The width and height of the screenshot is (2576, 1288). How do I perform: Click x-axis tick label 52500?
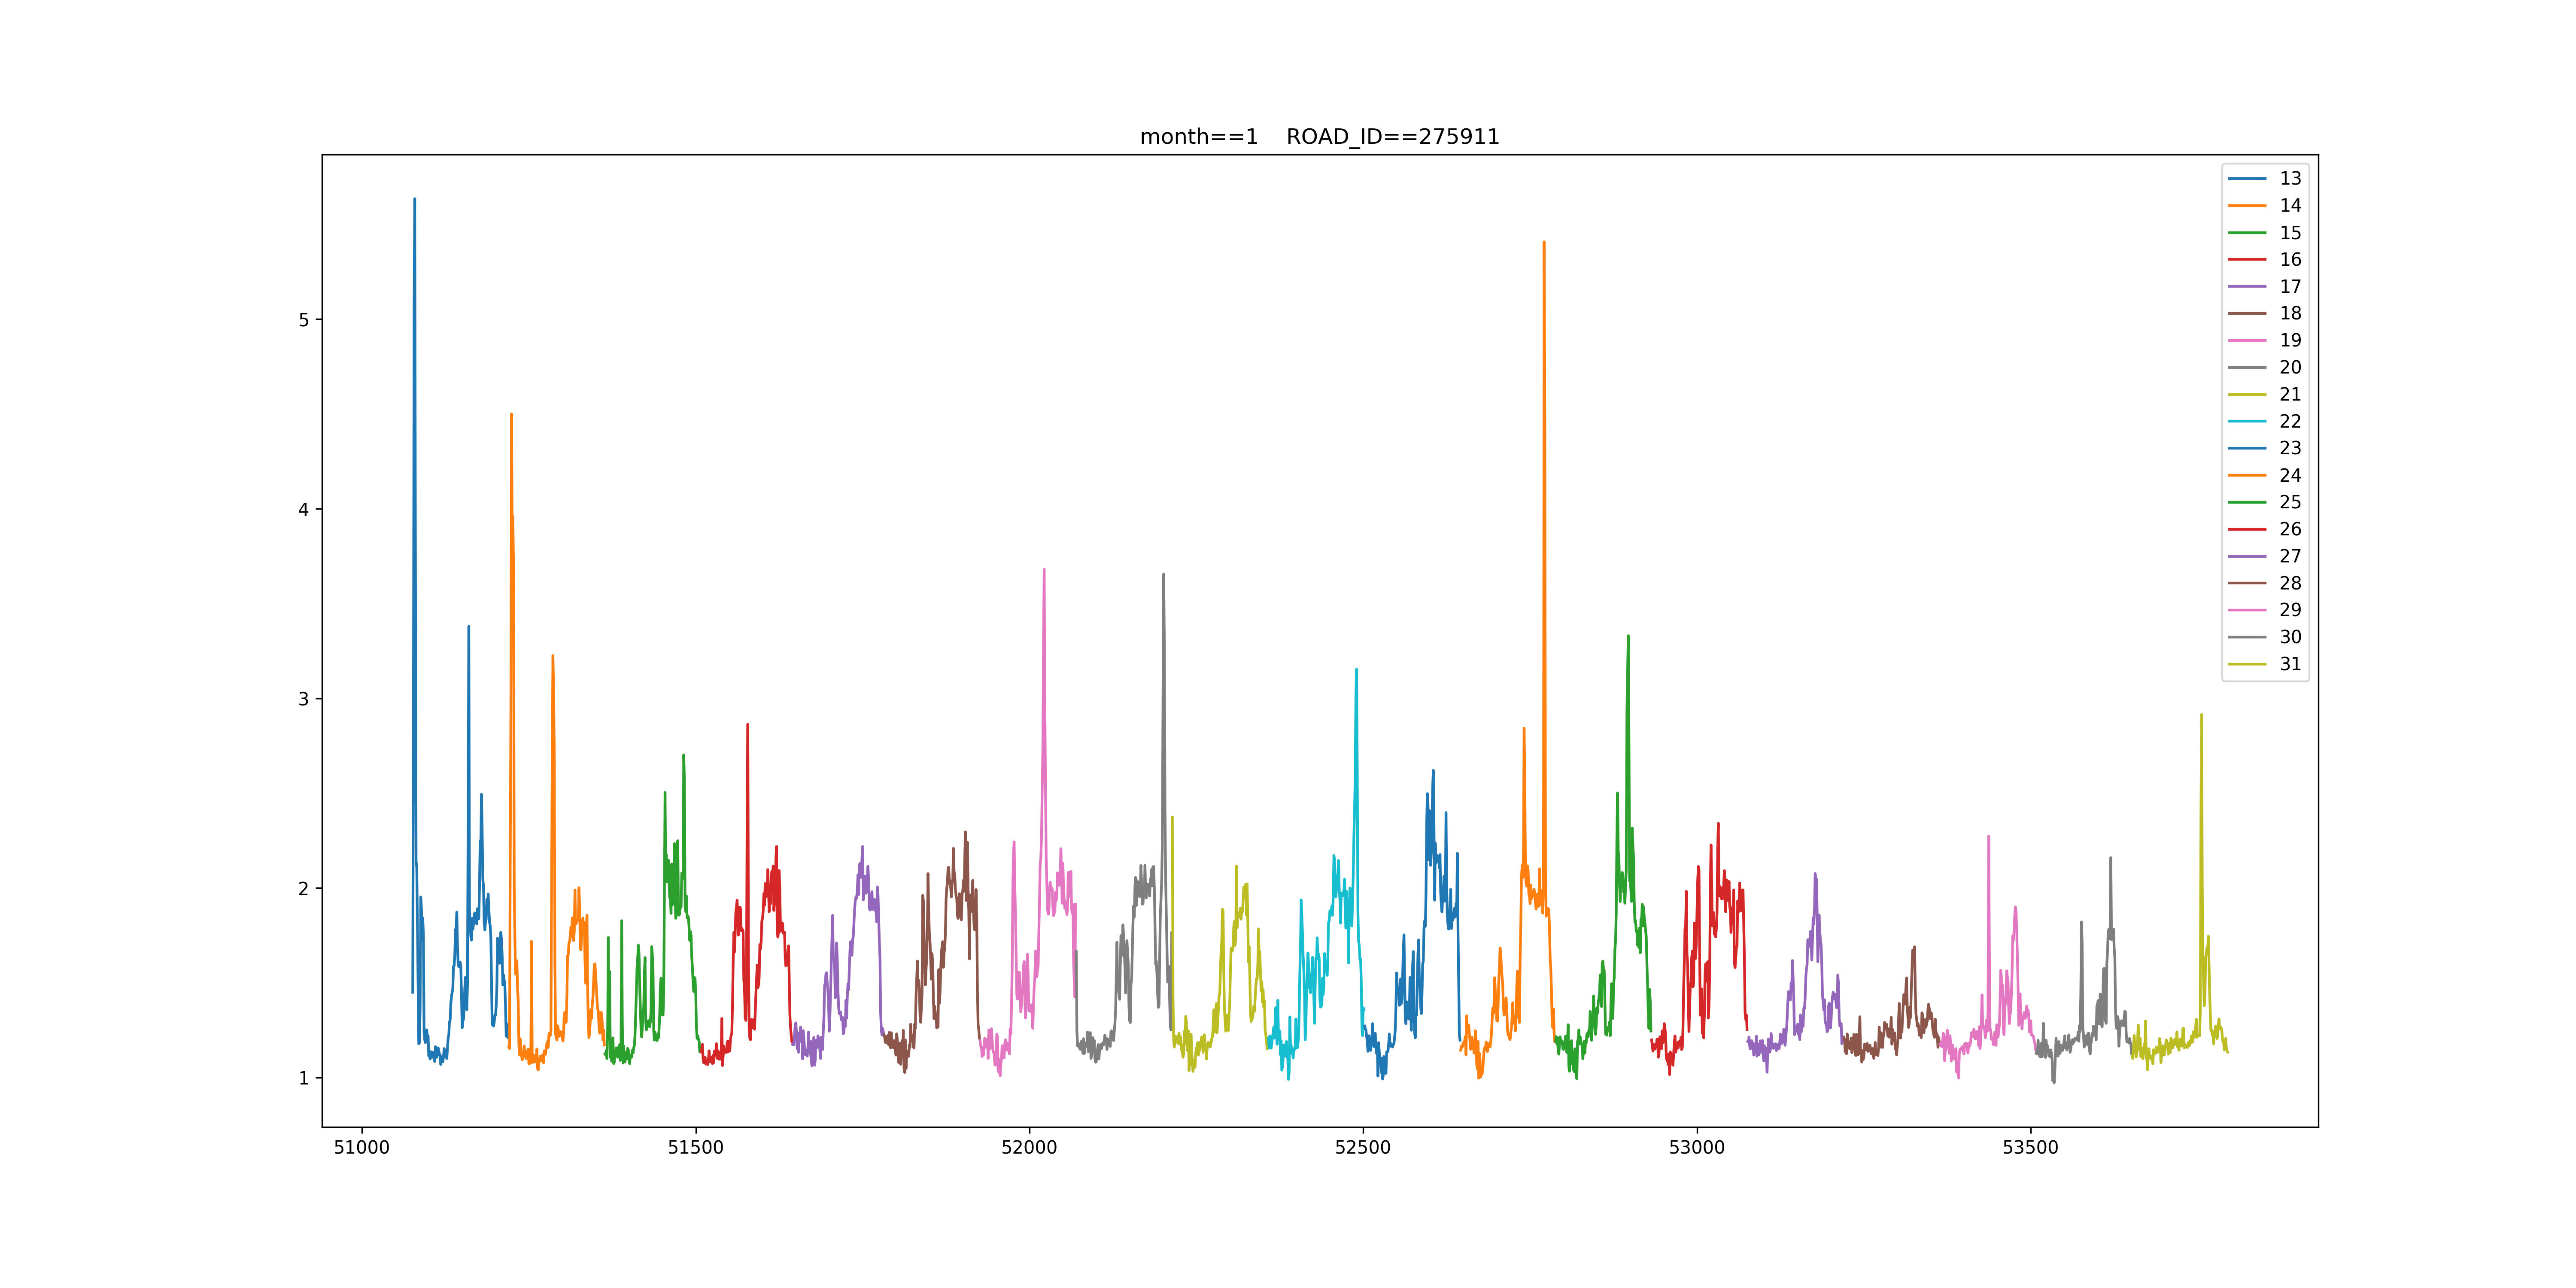tap(1363, 1148)
